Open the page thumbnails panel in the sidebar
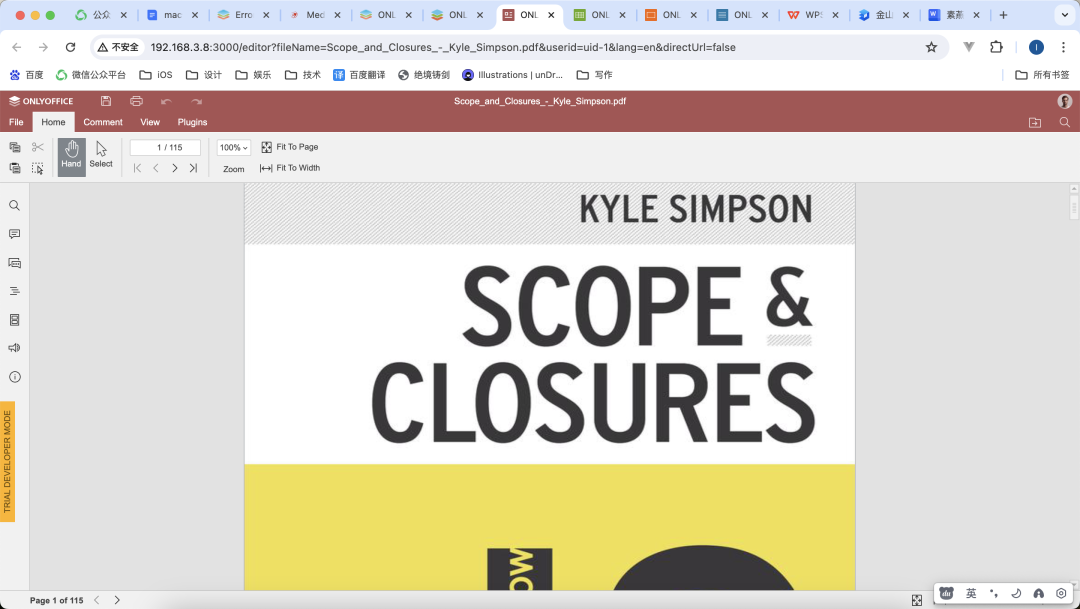Image resolution: width=1080 pixels, height=609 pixels. [14, 320]
